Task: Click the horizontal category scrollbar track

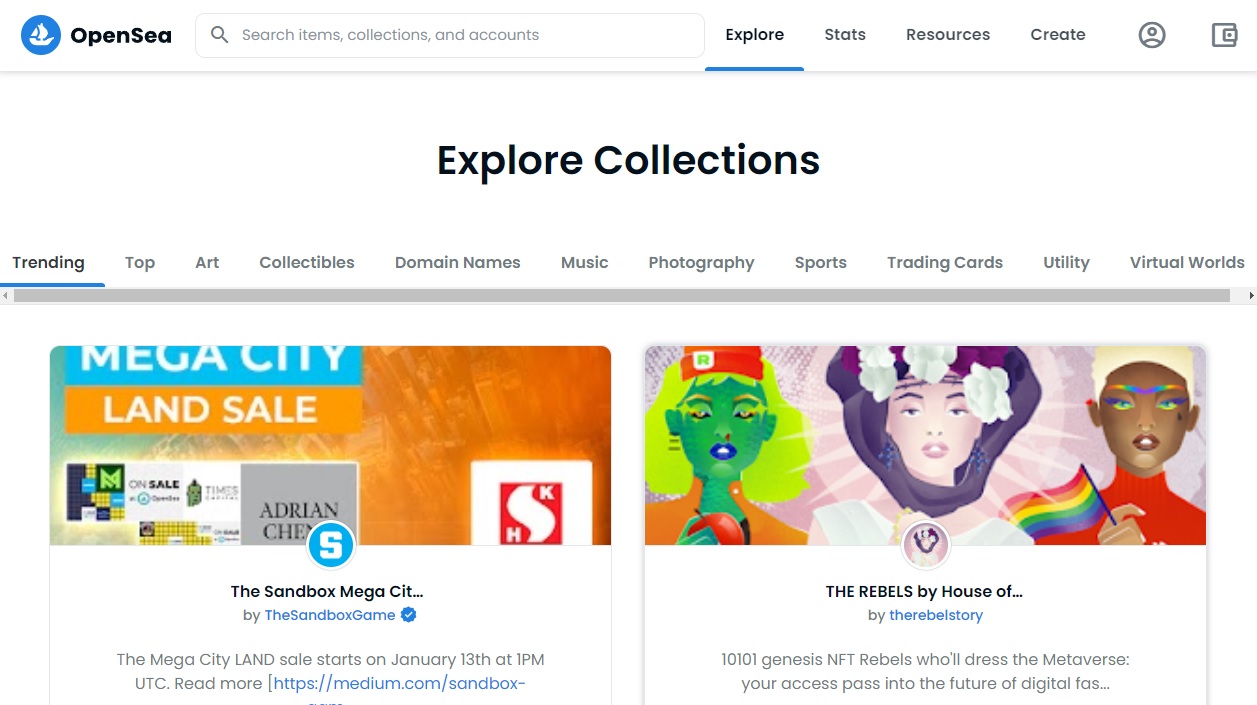Action: click(x=620, y=296)
